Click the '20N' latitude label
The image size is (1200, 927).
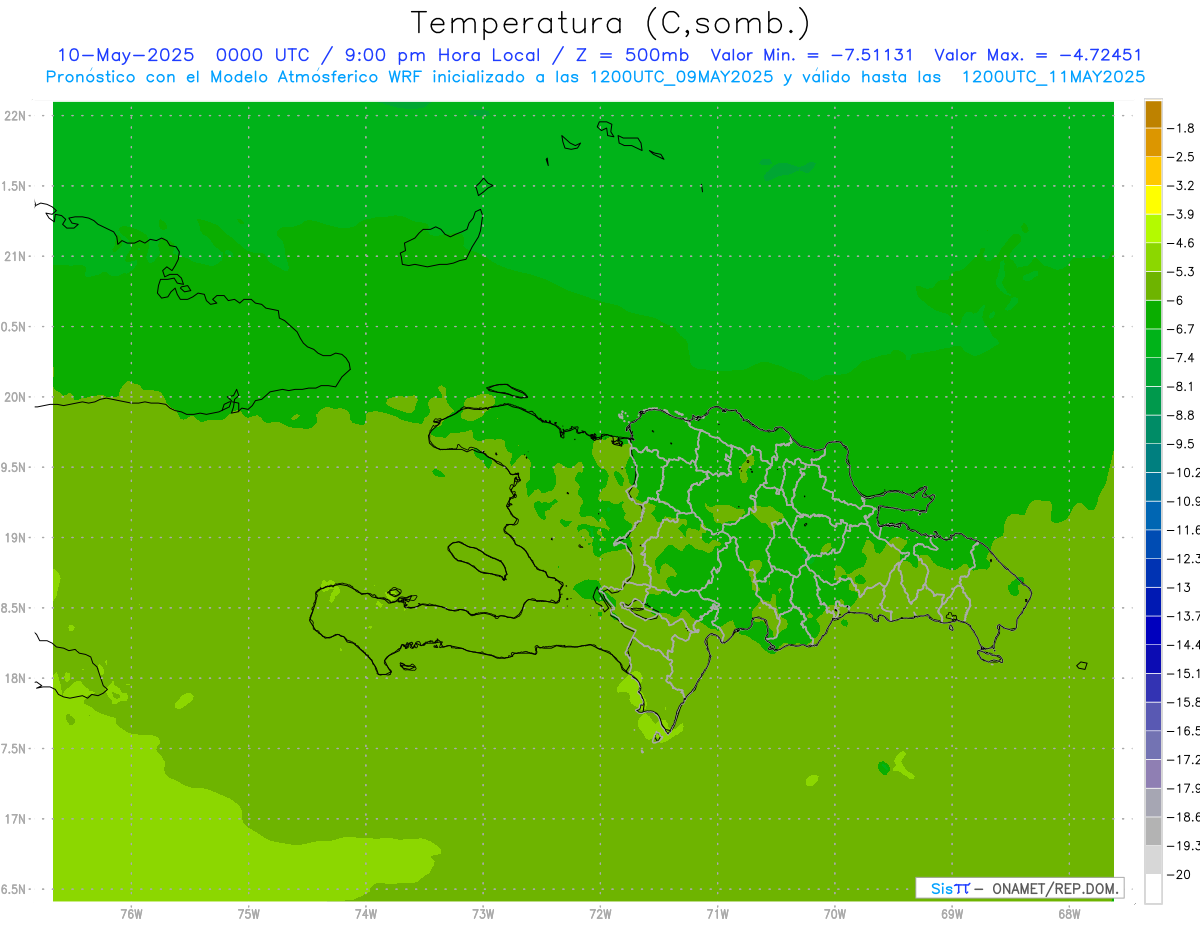16,397
